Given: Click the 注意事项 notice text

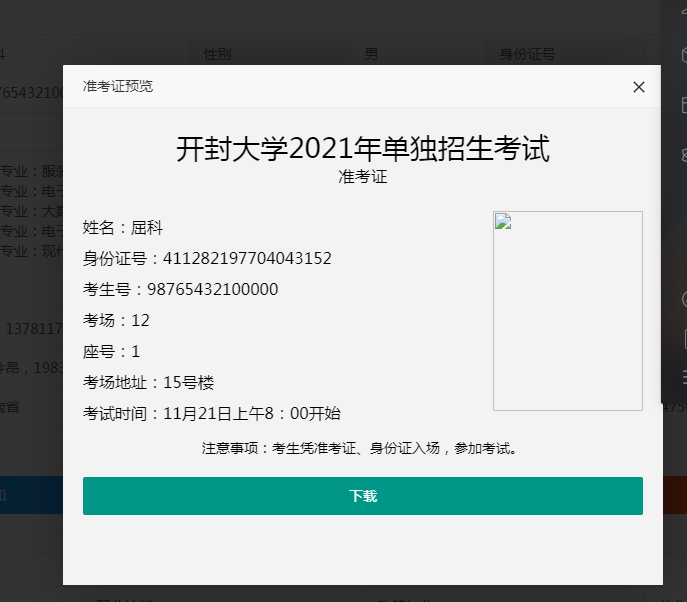Looking at the screenshot, I should (362, 449).
